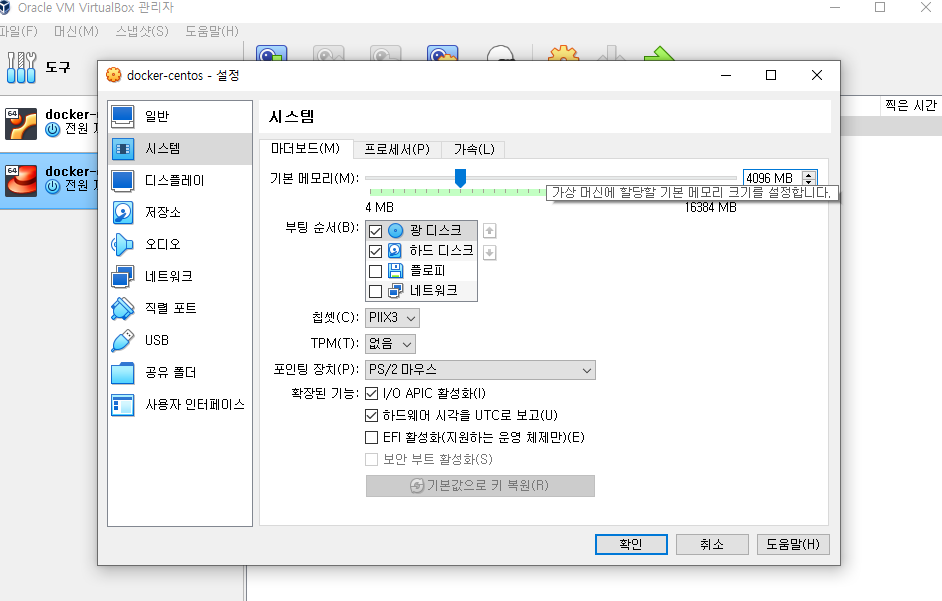
Task: Open the 공유 폴더 settings category
Action: click(180, 373)
